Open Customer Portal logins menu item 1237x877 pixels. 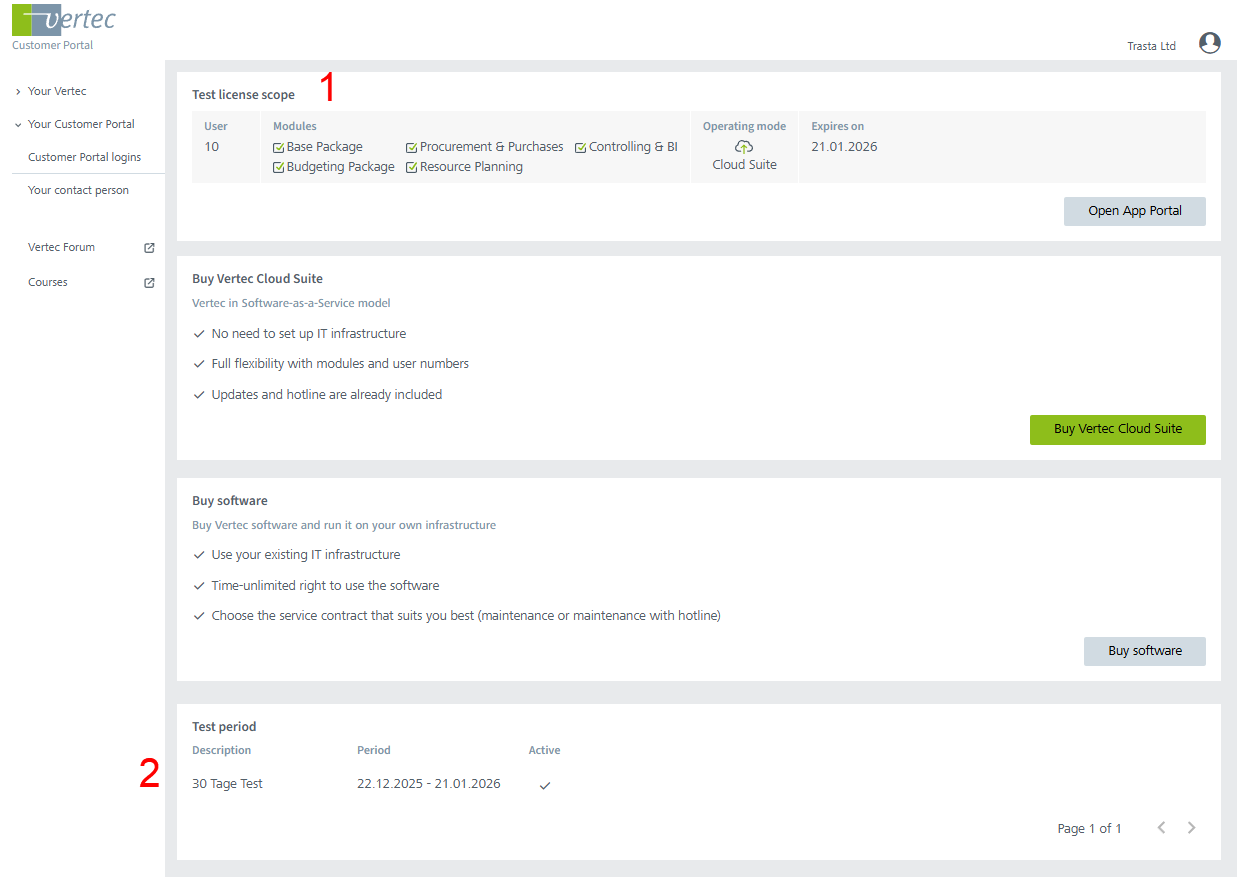(84, 157)
